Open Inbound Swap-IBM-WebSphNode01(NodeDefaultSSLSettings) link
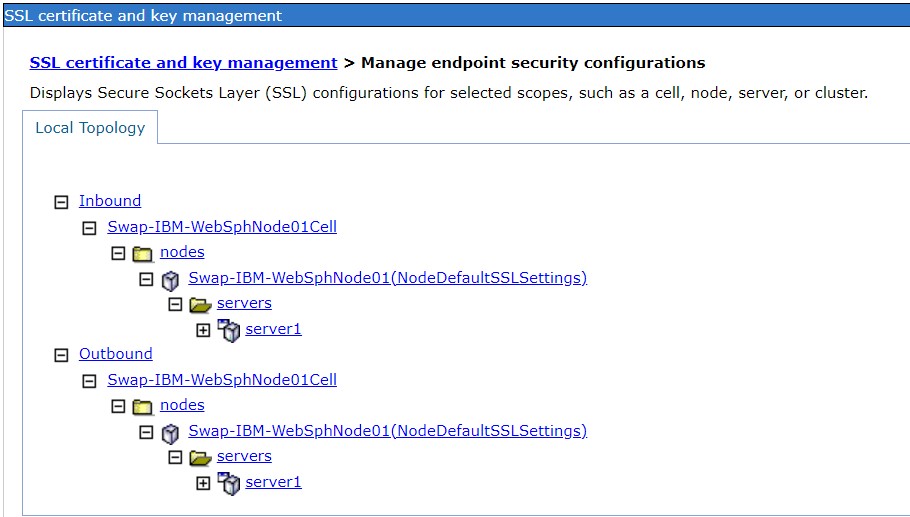This screenshot has width=910, height=517. tap(388, 278)
